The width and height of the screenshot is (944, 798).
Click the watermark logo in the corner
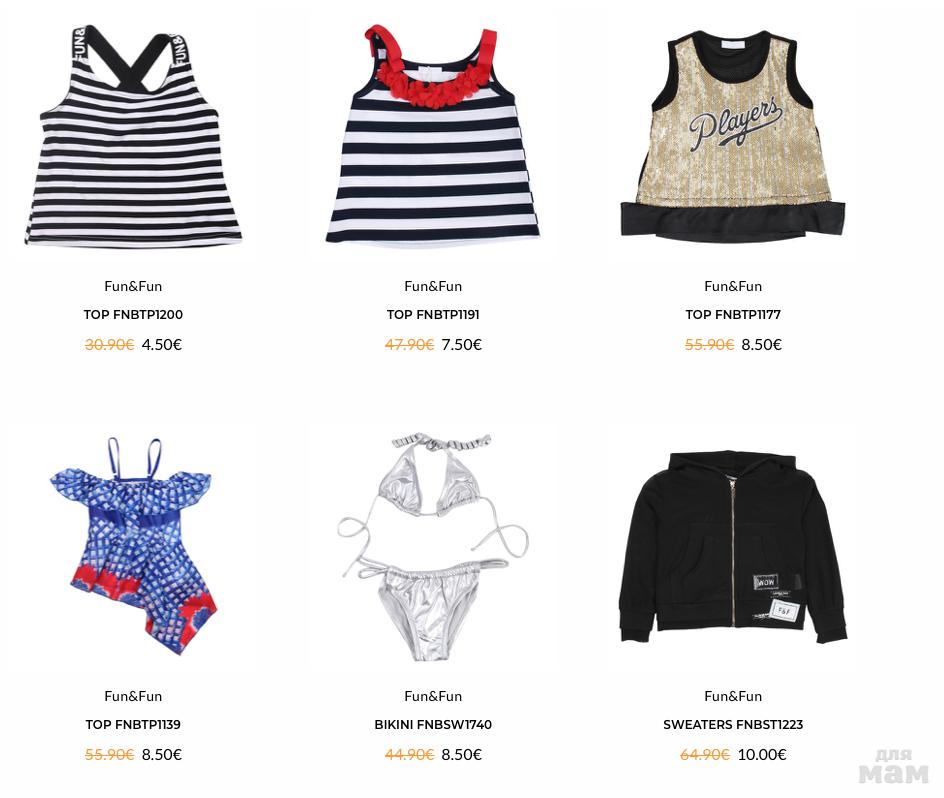[x=893, y=767]
